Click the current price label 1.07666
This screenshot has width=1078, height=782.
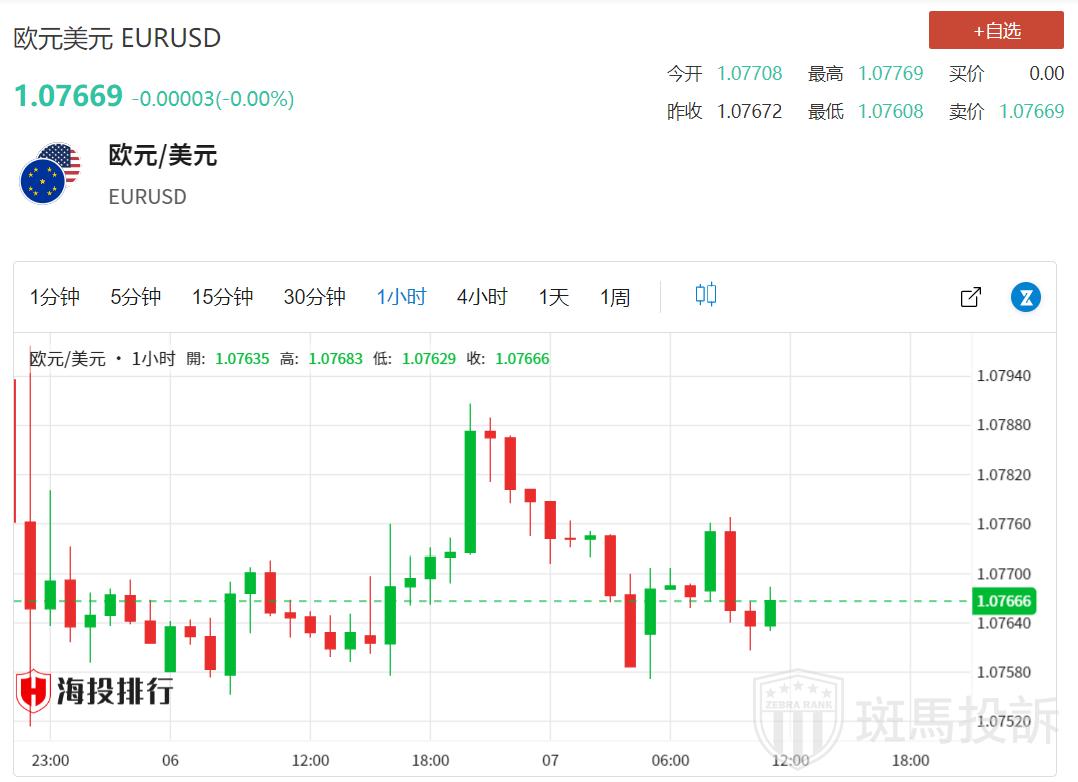[1004, 601]
